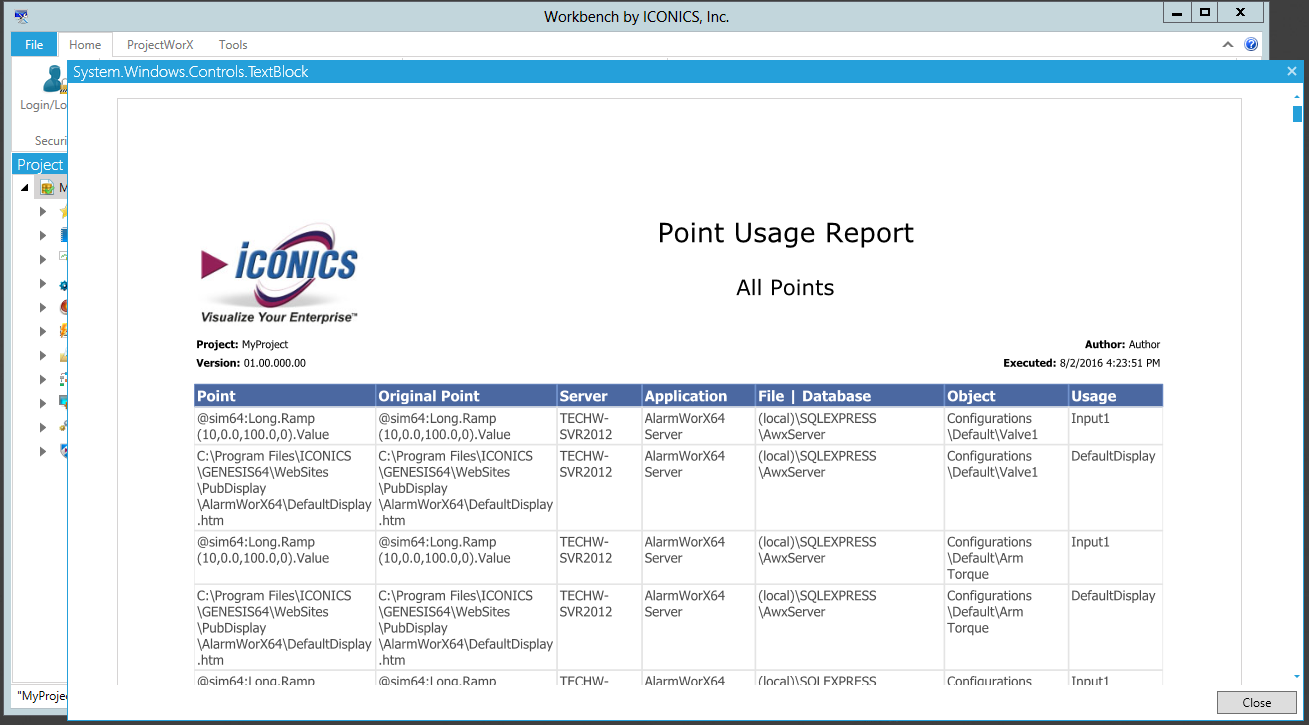The image size is (1309, 725).
Task: Open the blue Help question mark icon
Action: click(1251, 44)
